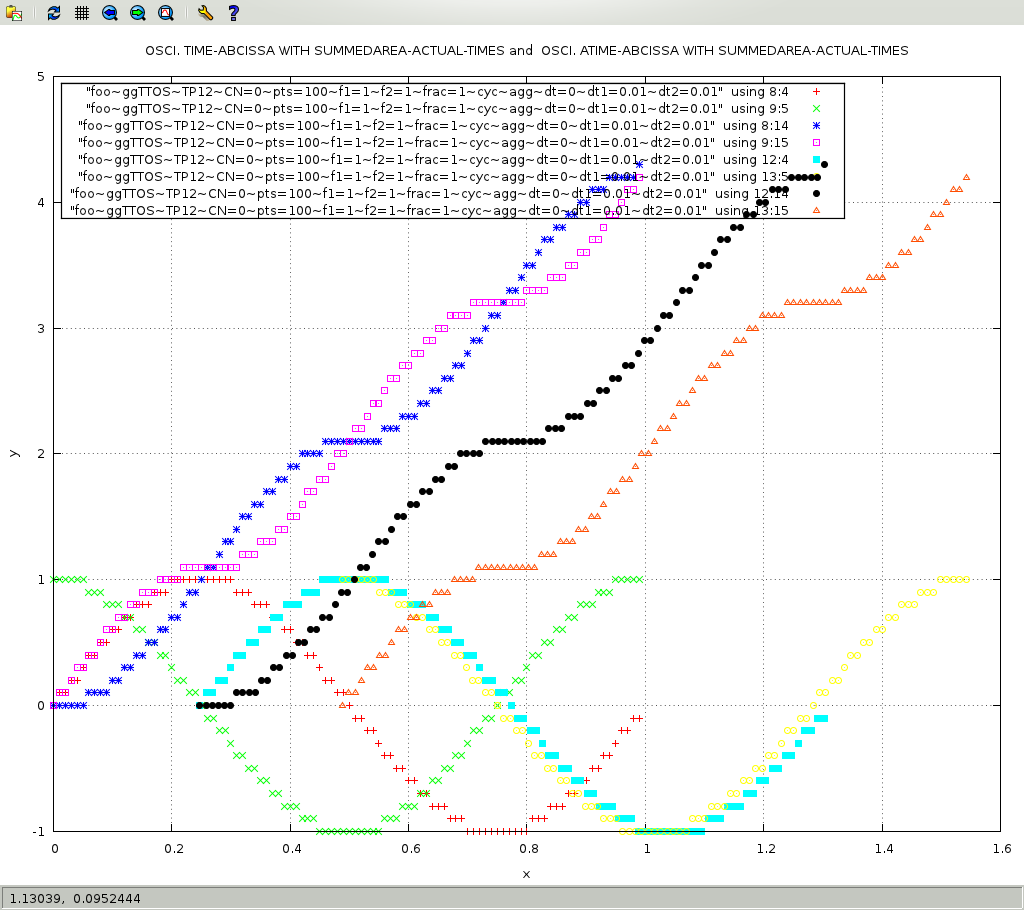Go back to previous zoom level
The width and height of the screenshot is (1024, 910).
point(110,13)
